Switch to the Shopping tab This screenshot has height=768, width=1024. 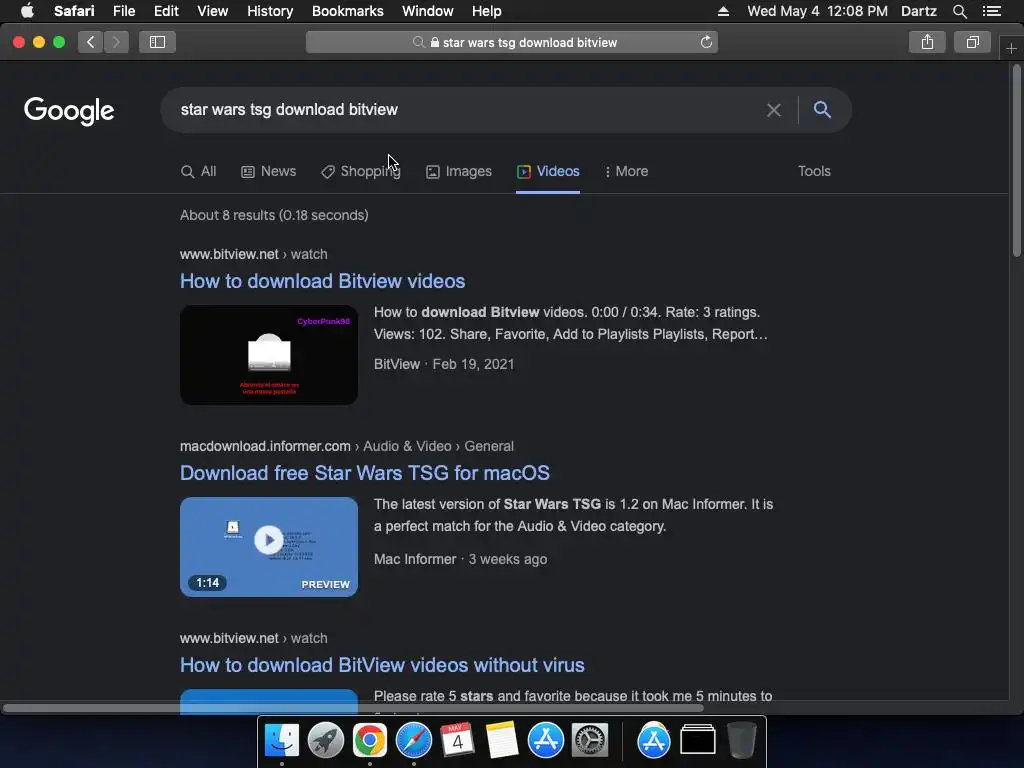360,171
